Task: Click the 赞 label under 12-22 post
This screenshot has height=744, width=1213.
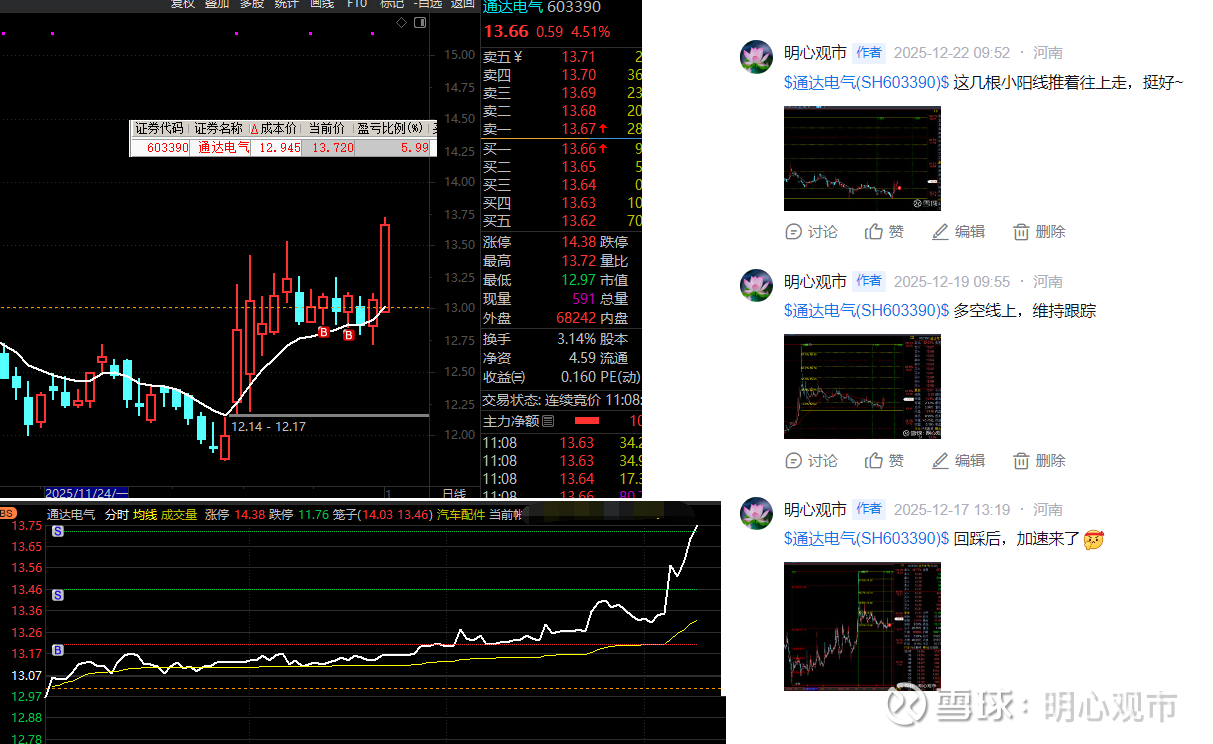Action: tap(896, 232)
